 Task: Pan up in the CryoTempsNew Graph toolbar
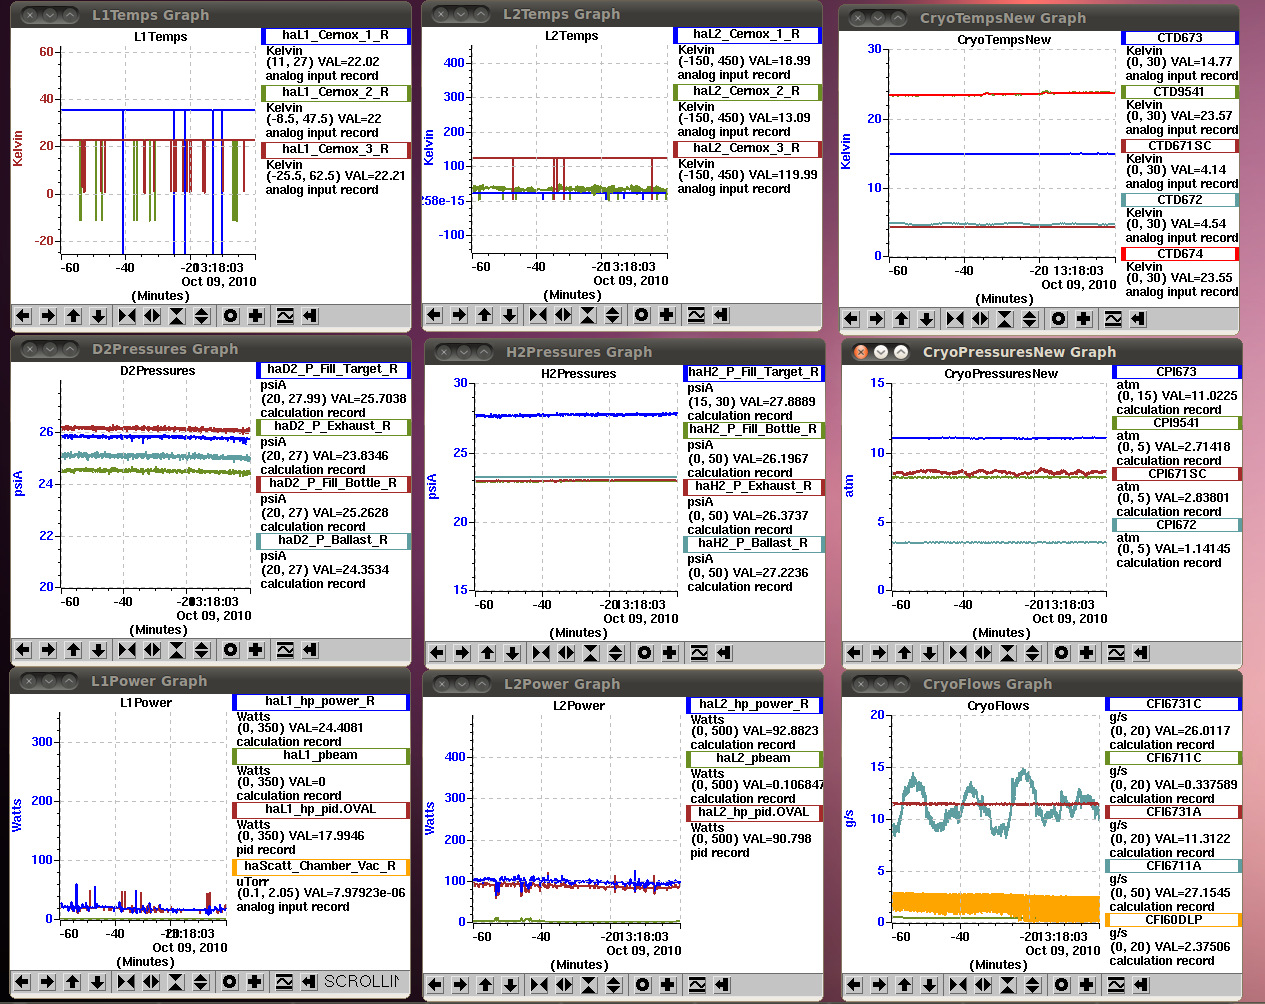click(901, 319)
